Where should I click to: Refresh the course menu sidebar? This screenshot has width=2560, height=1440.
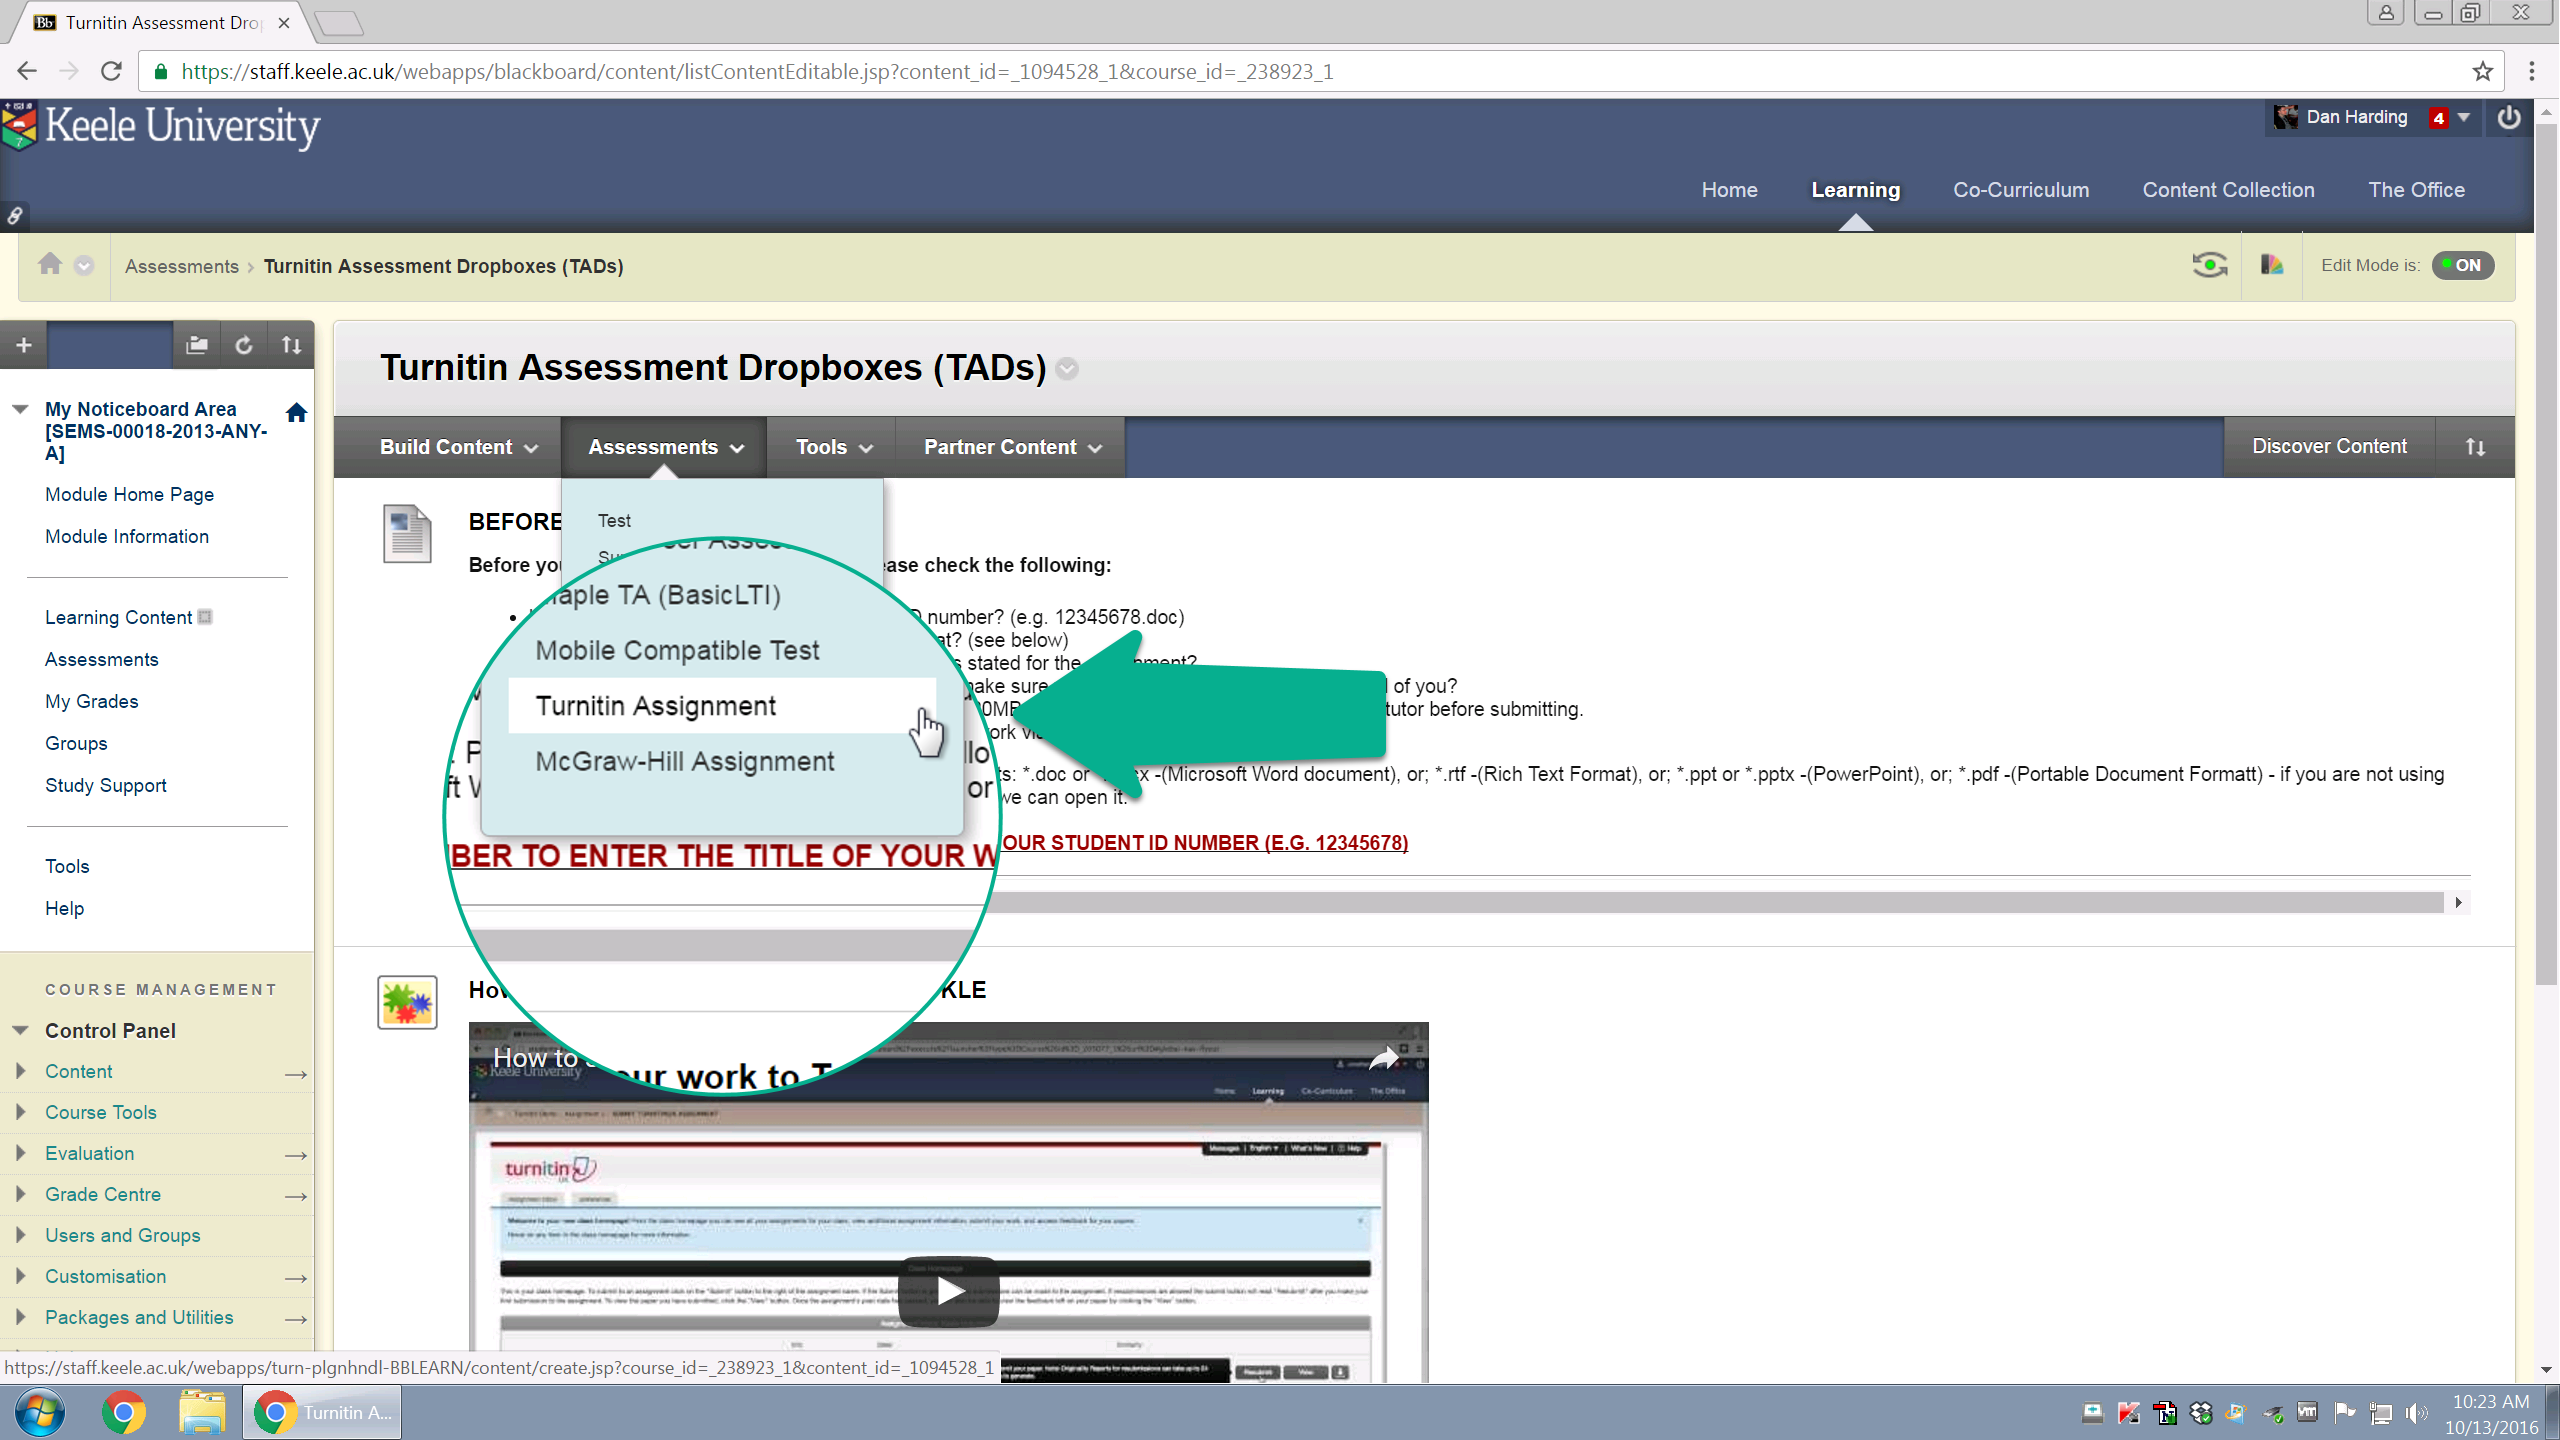tap(244, 345)
